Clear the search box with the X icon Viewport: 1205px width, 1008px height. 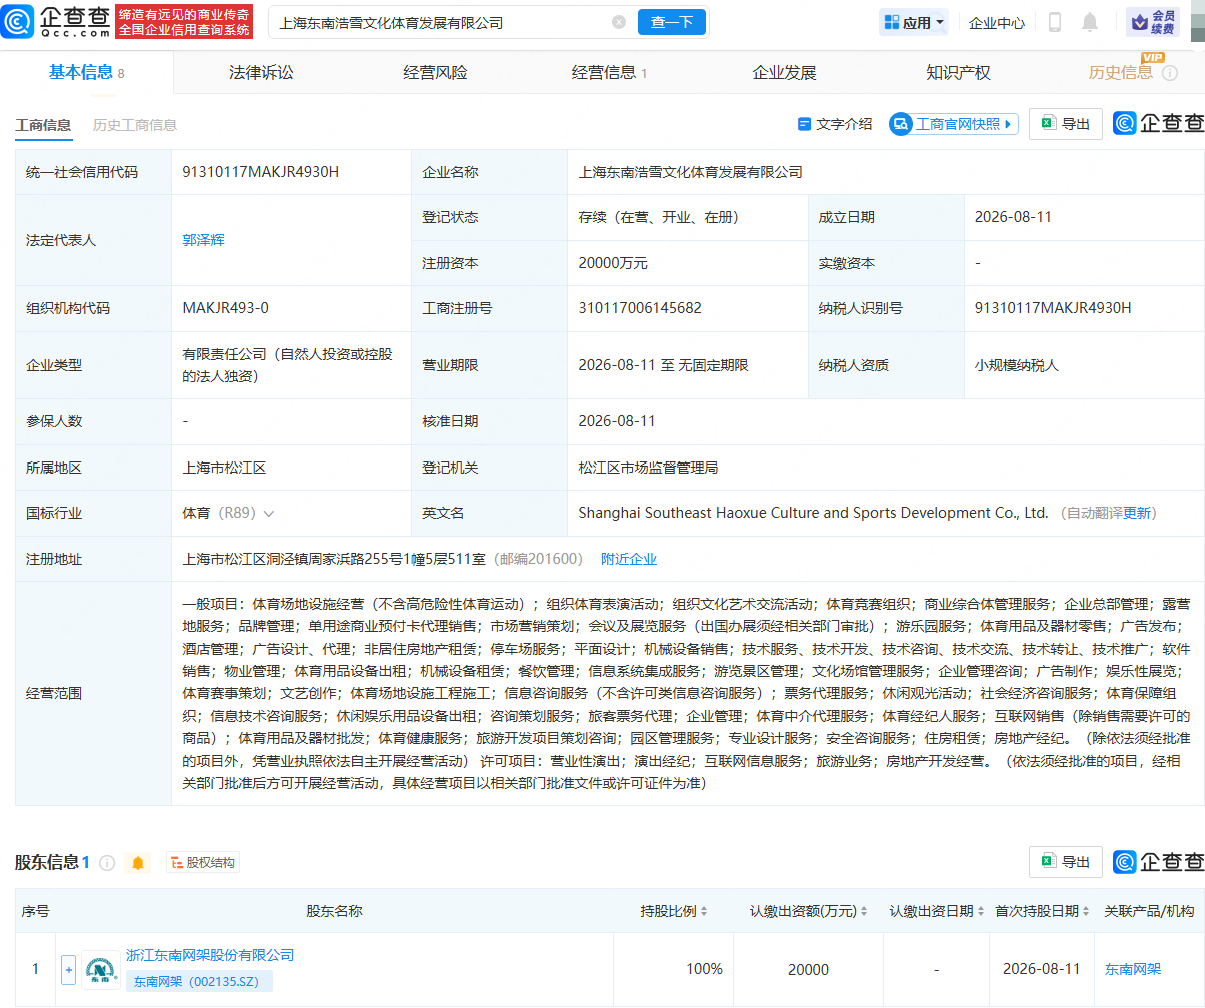pos(619,22)
